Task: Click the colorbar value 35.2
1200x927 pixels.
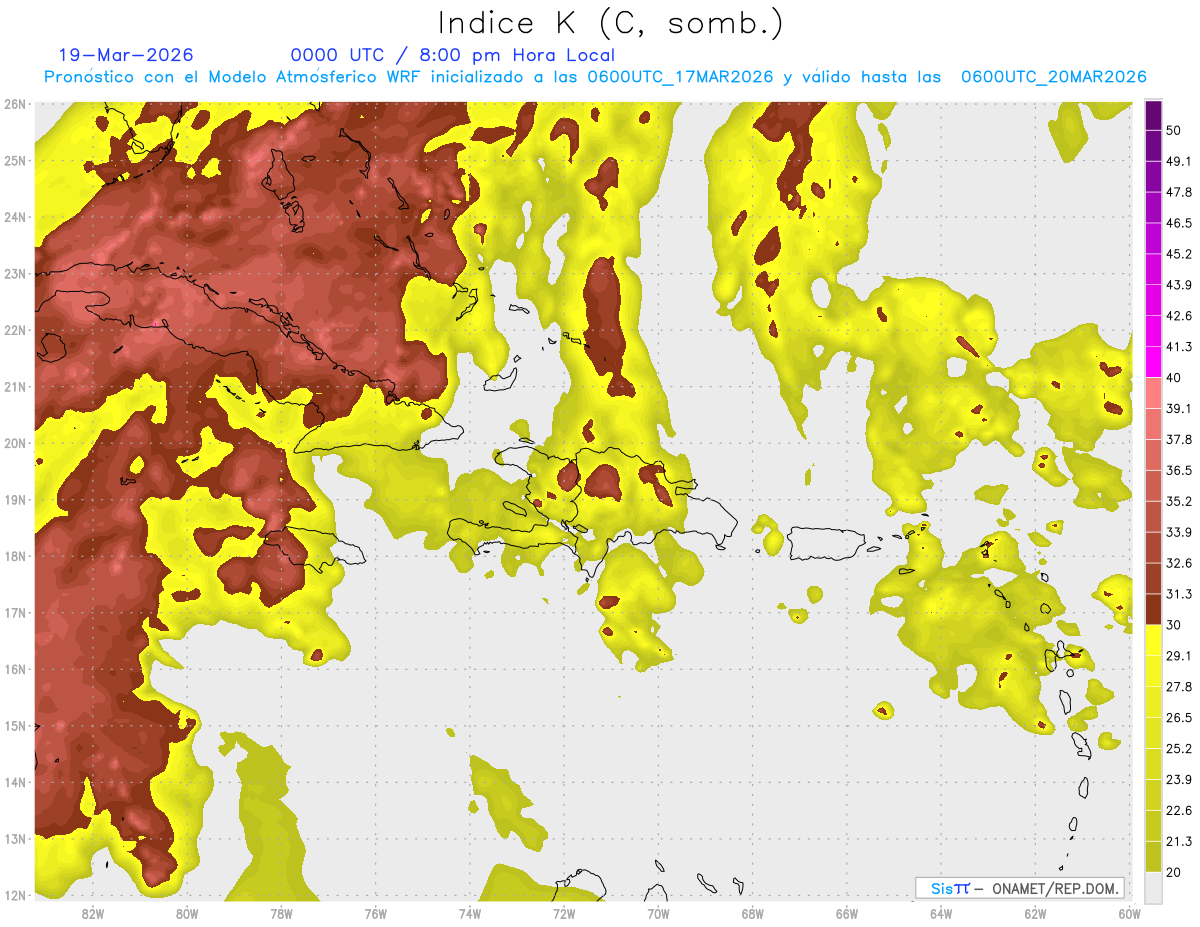Action: click(x=1179, y=501)
